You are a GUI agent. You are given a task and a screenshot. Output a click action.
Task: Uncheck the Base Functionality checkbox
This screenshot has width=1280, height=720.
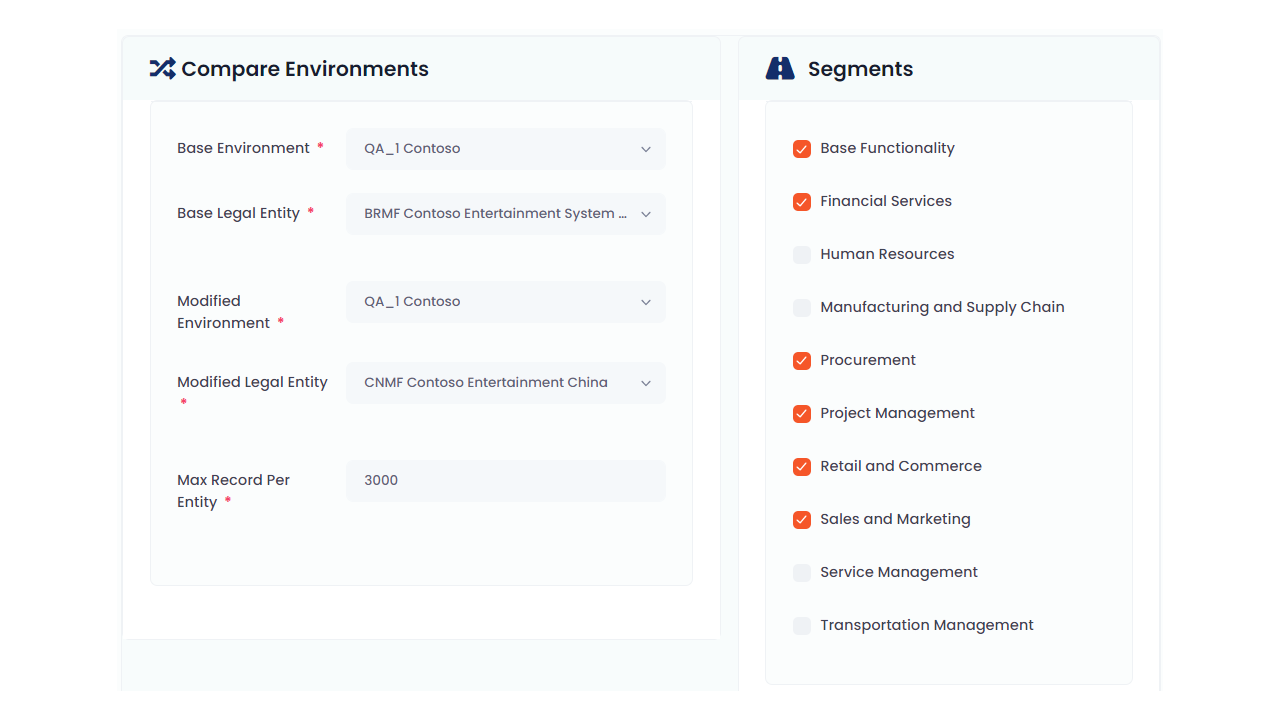pos(802,149)
